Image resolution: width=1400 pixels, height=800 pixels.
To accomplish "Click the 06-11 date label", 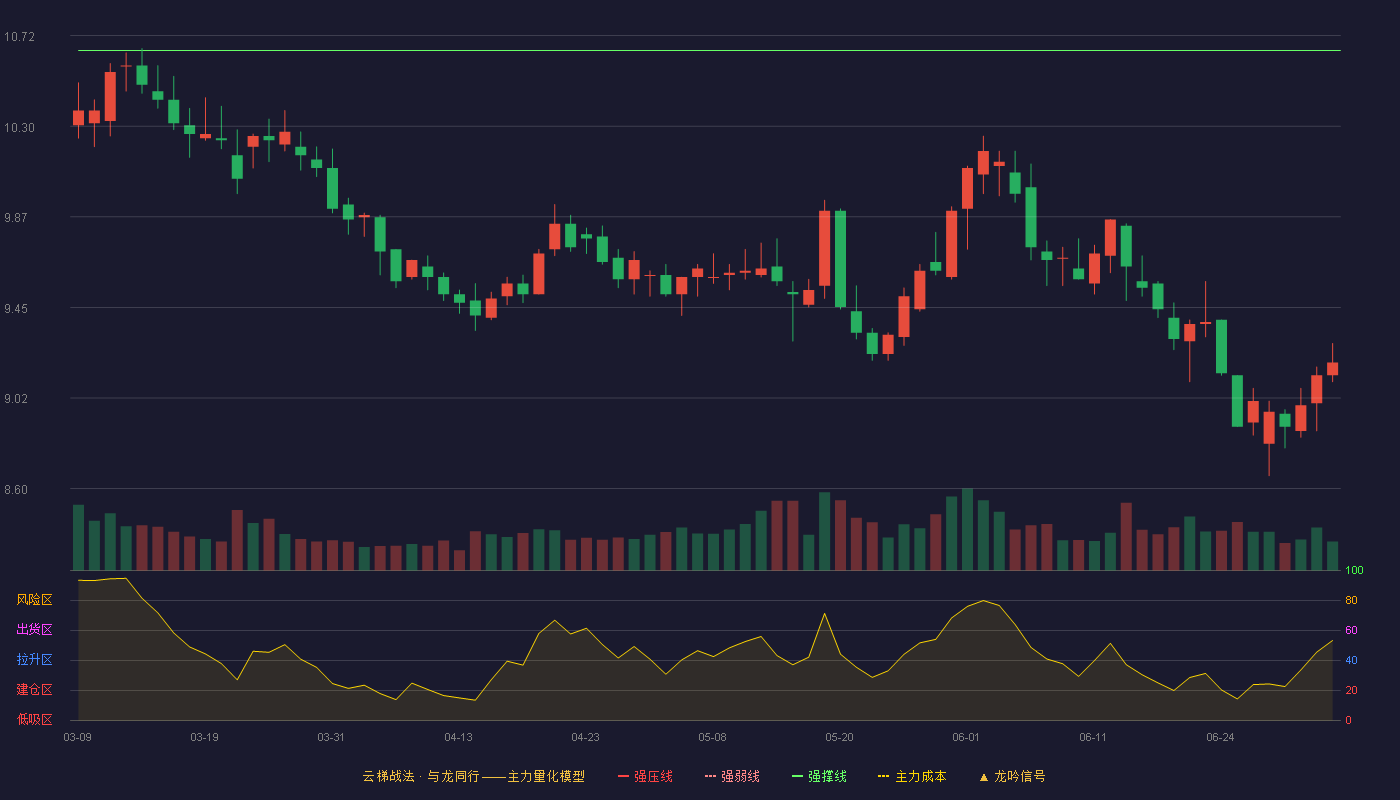I will pos(1093,737).
